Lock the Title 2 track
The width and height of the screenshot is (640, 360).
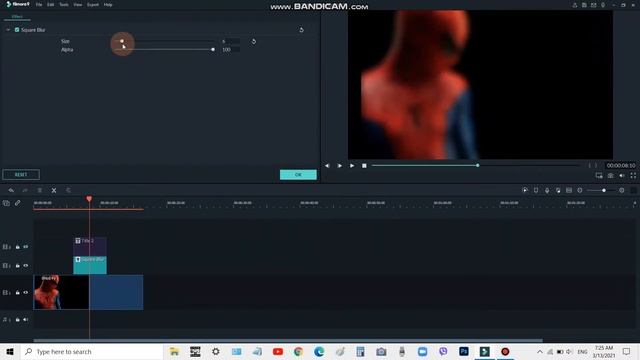coord(18,247)
